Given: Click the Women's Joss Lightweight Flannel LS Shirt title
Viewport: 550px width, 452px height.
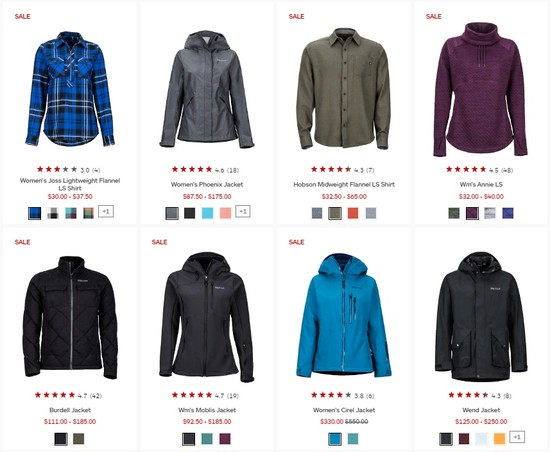Looking at the screenshot, I should (x=70, y=184).
